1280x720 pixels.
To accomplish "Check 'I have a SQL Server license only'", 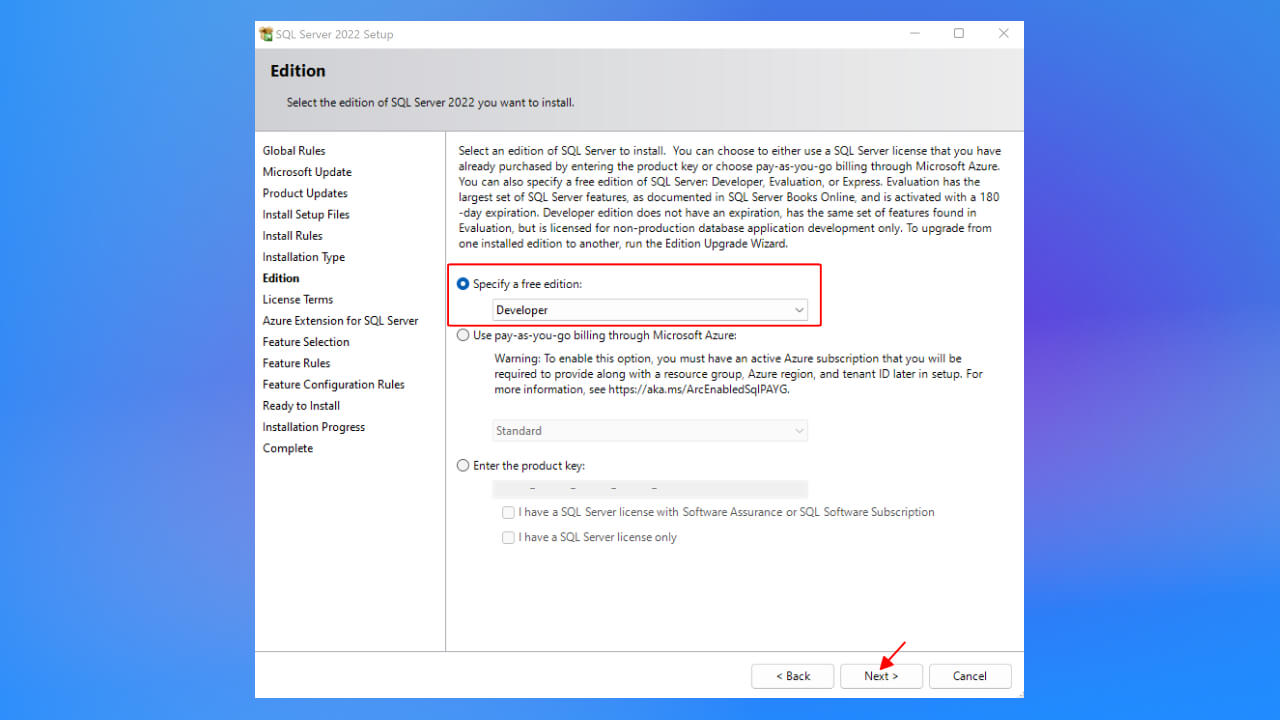I will click(509, 538).
